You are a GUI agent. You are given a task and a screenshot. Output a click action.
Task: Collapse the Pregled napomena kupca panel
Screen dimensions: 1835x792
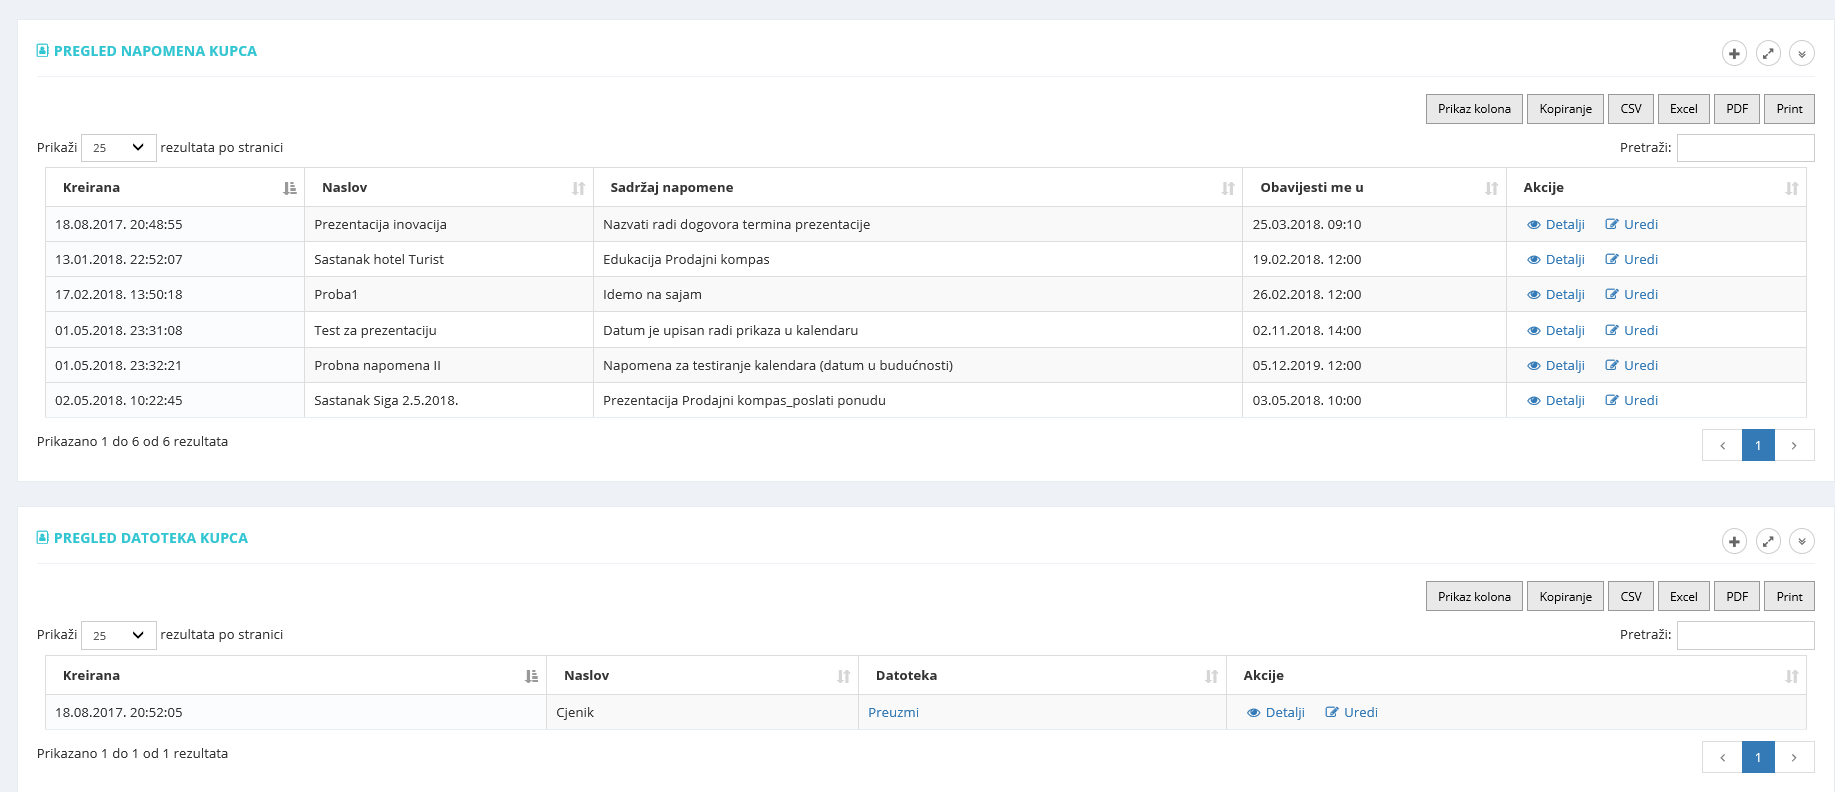pyautogui.click(x=1802, y=53)
